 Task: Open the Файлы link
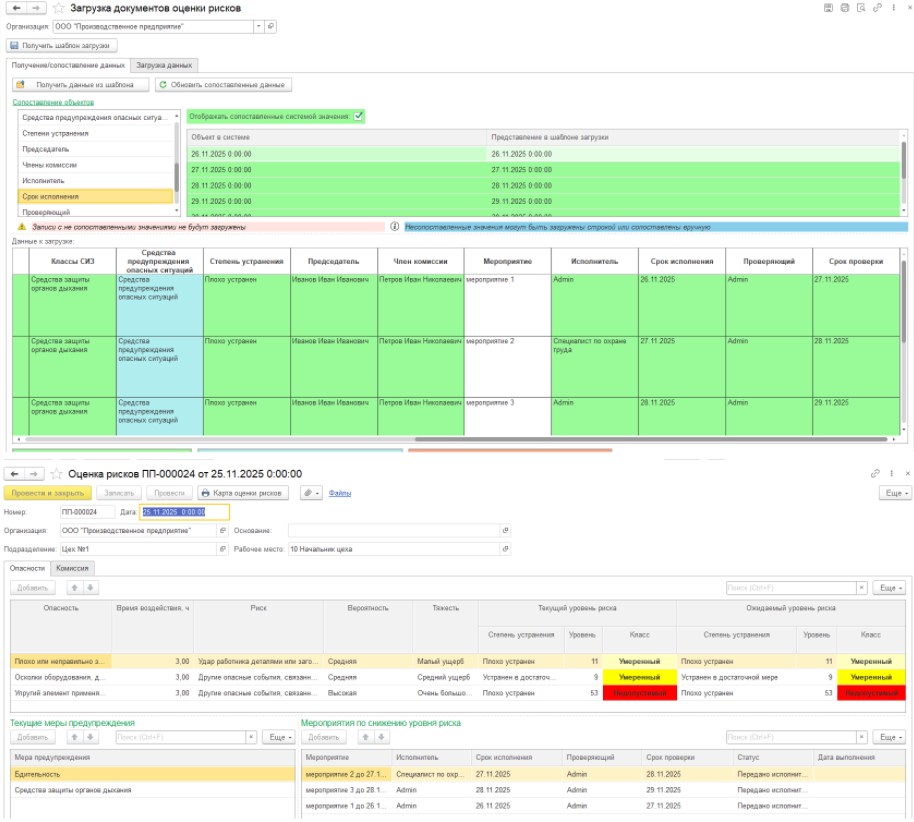339,493
